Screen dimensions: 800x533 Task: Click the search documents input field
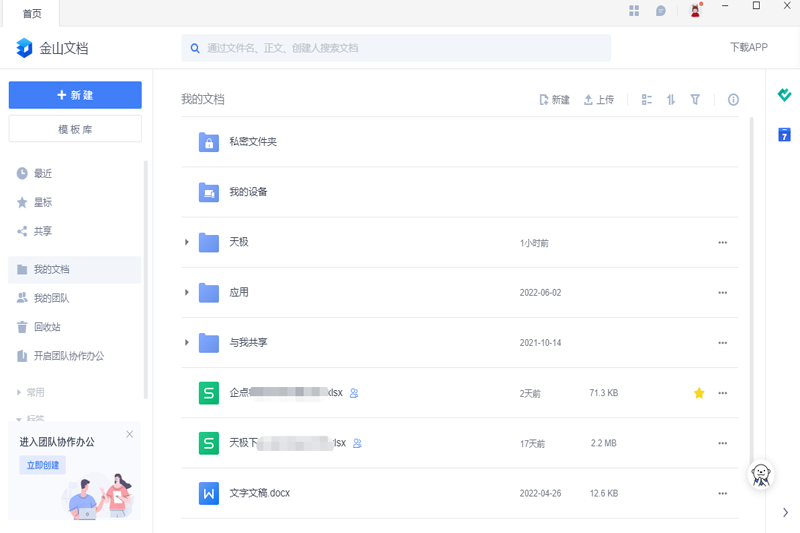[396, 48]
